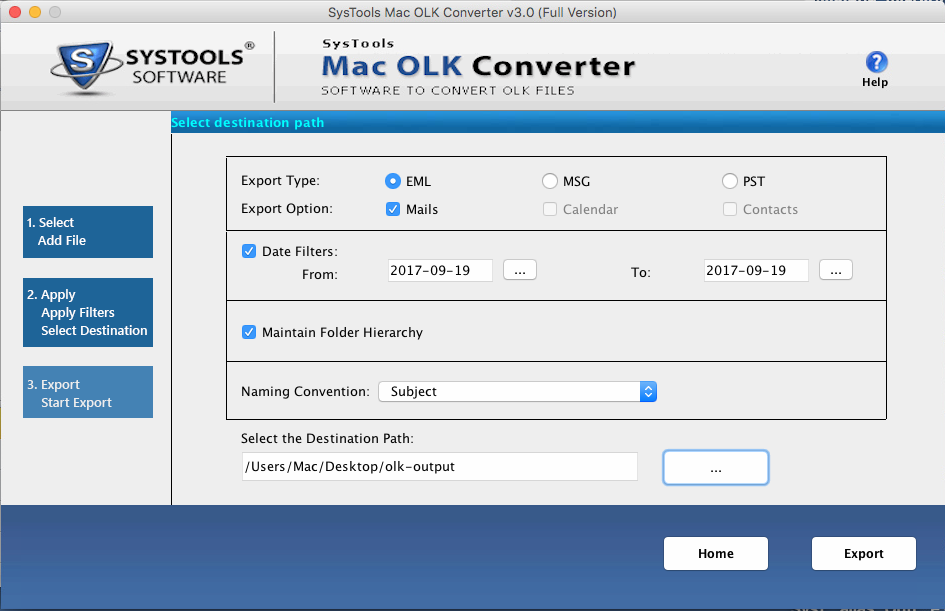Click the Export Option label
This screenshot has width=946, height=611.
pyautogui.click(x=287, y=209)
